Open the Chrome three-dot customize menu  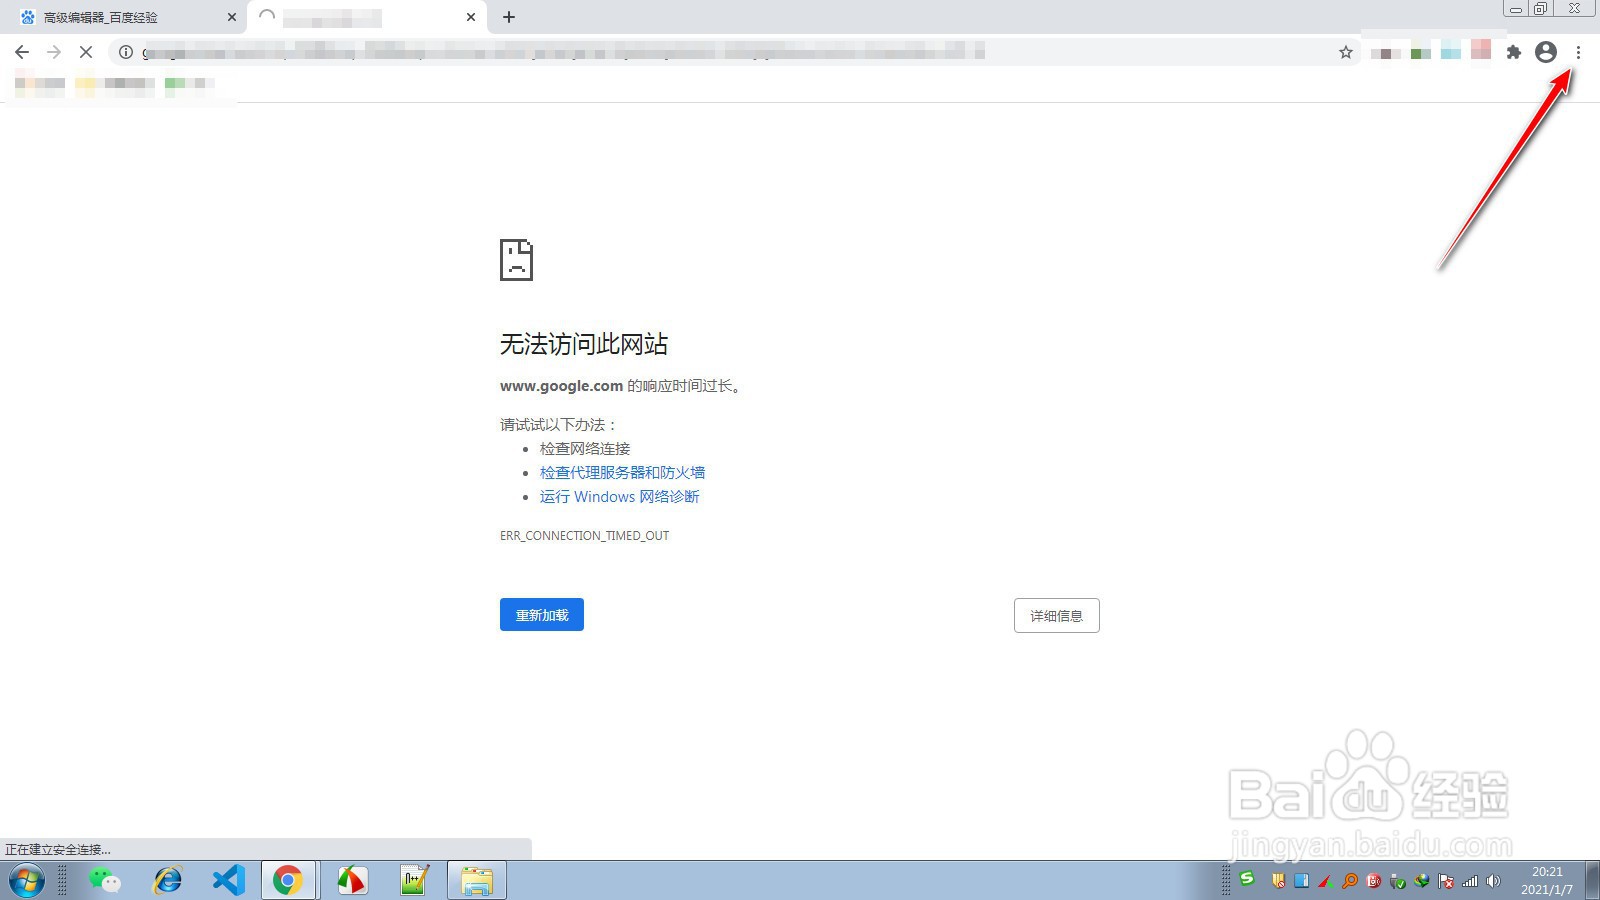tap(1578, 51)
